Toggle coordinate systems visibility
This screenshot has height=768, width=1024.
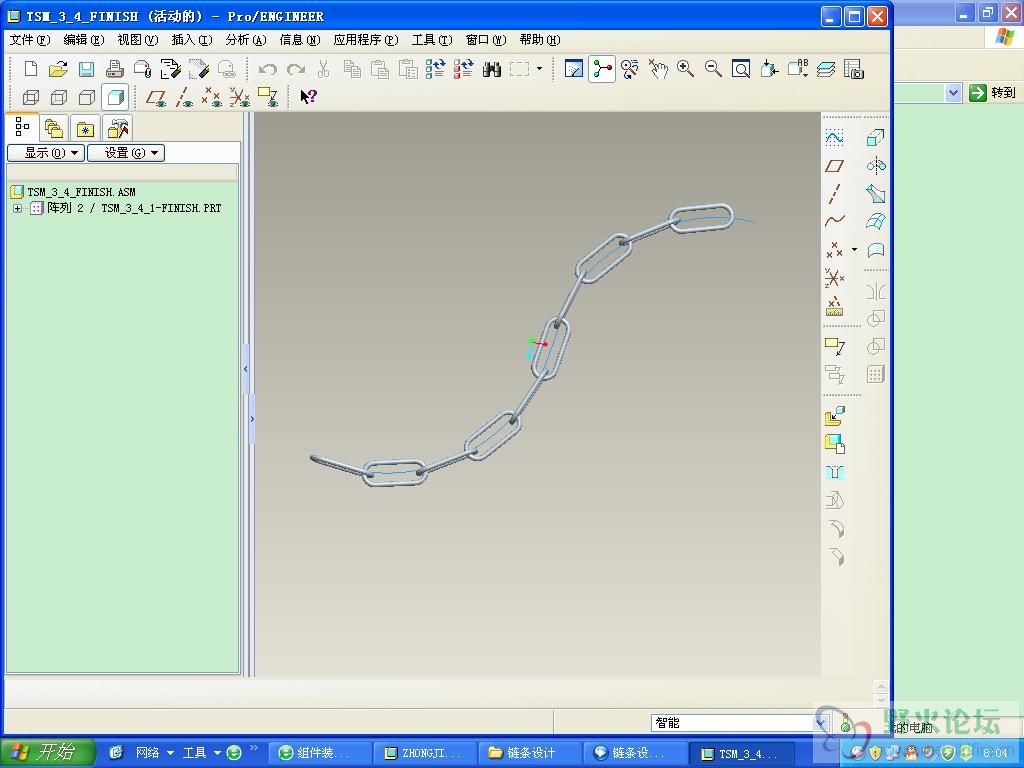tap(240, 97)
